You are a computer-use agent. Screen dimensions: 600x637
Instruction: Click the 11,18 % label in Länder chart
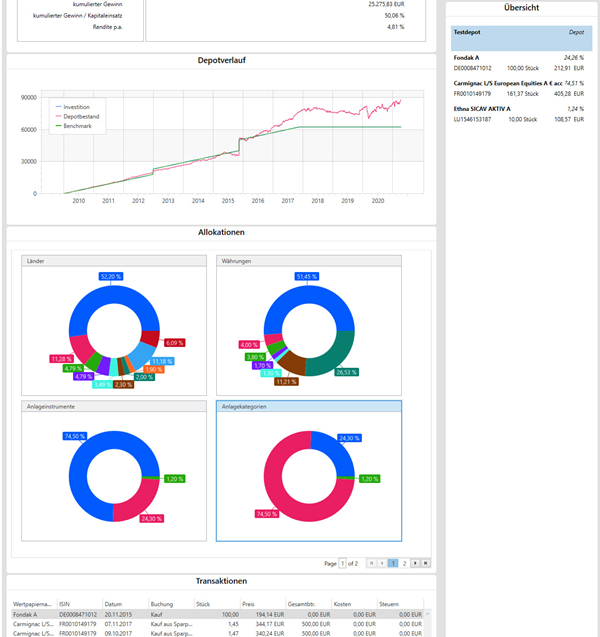(162, 361)
